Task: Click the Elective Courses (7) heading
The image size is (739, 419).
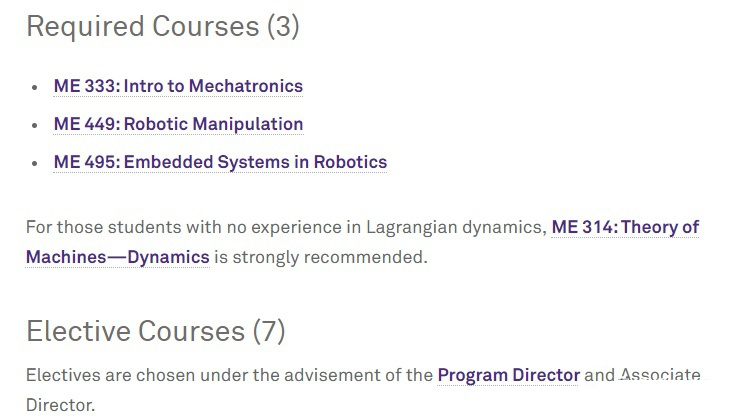Action: point(156,331)
